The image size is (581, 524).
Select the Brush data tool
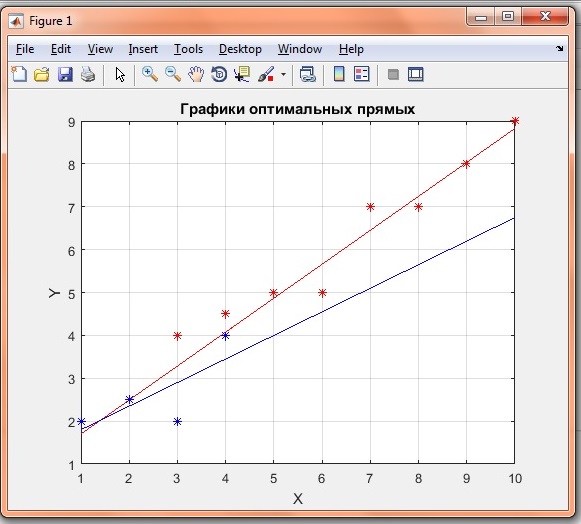point(266,74)
